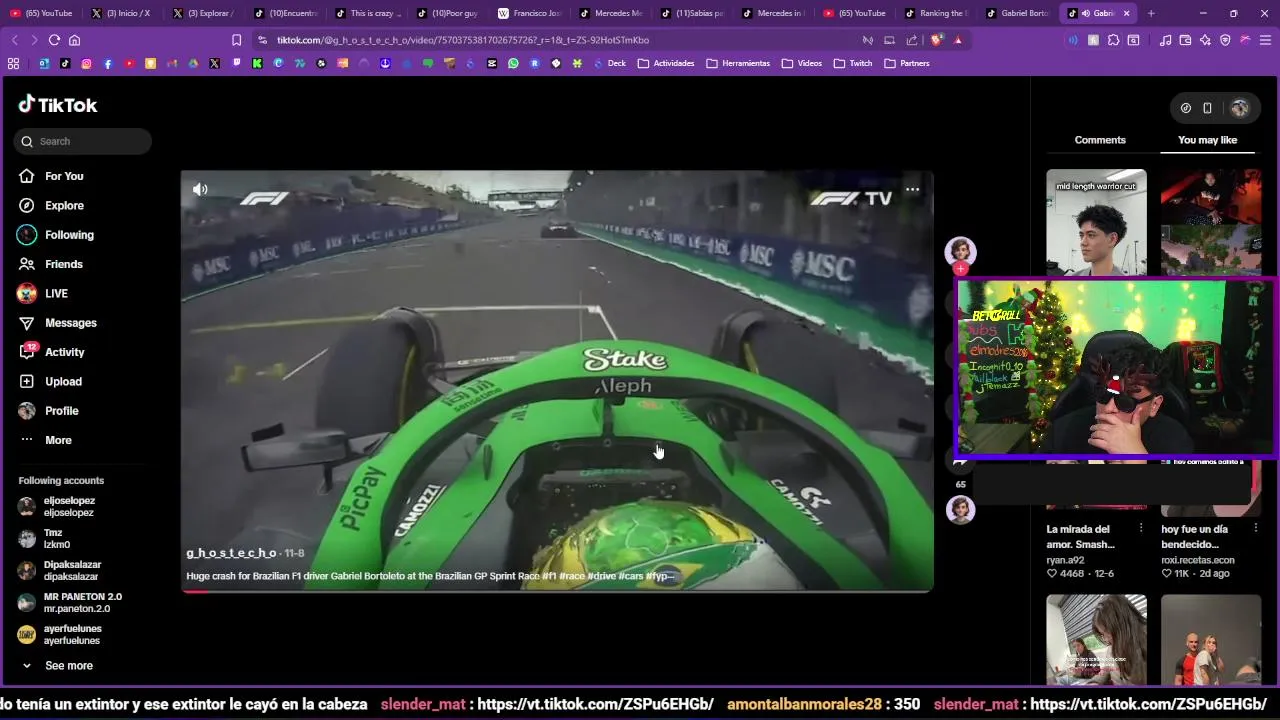
Task: Close the active Gabriel TikTok tab
Action: pos(1126,13)
